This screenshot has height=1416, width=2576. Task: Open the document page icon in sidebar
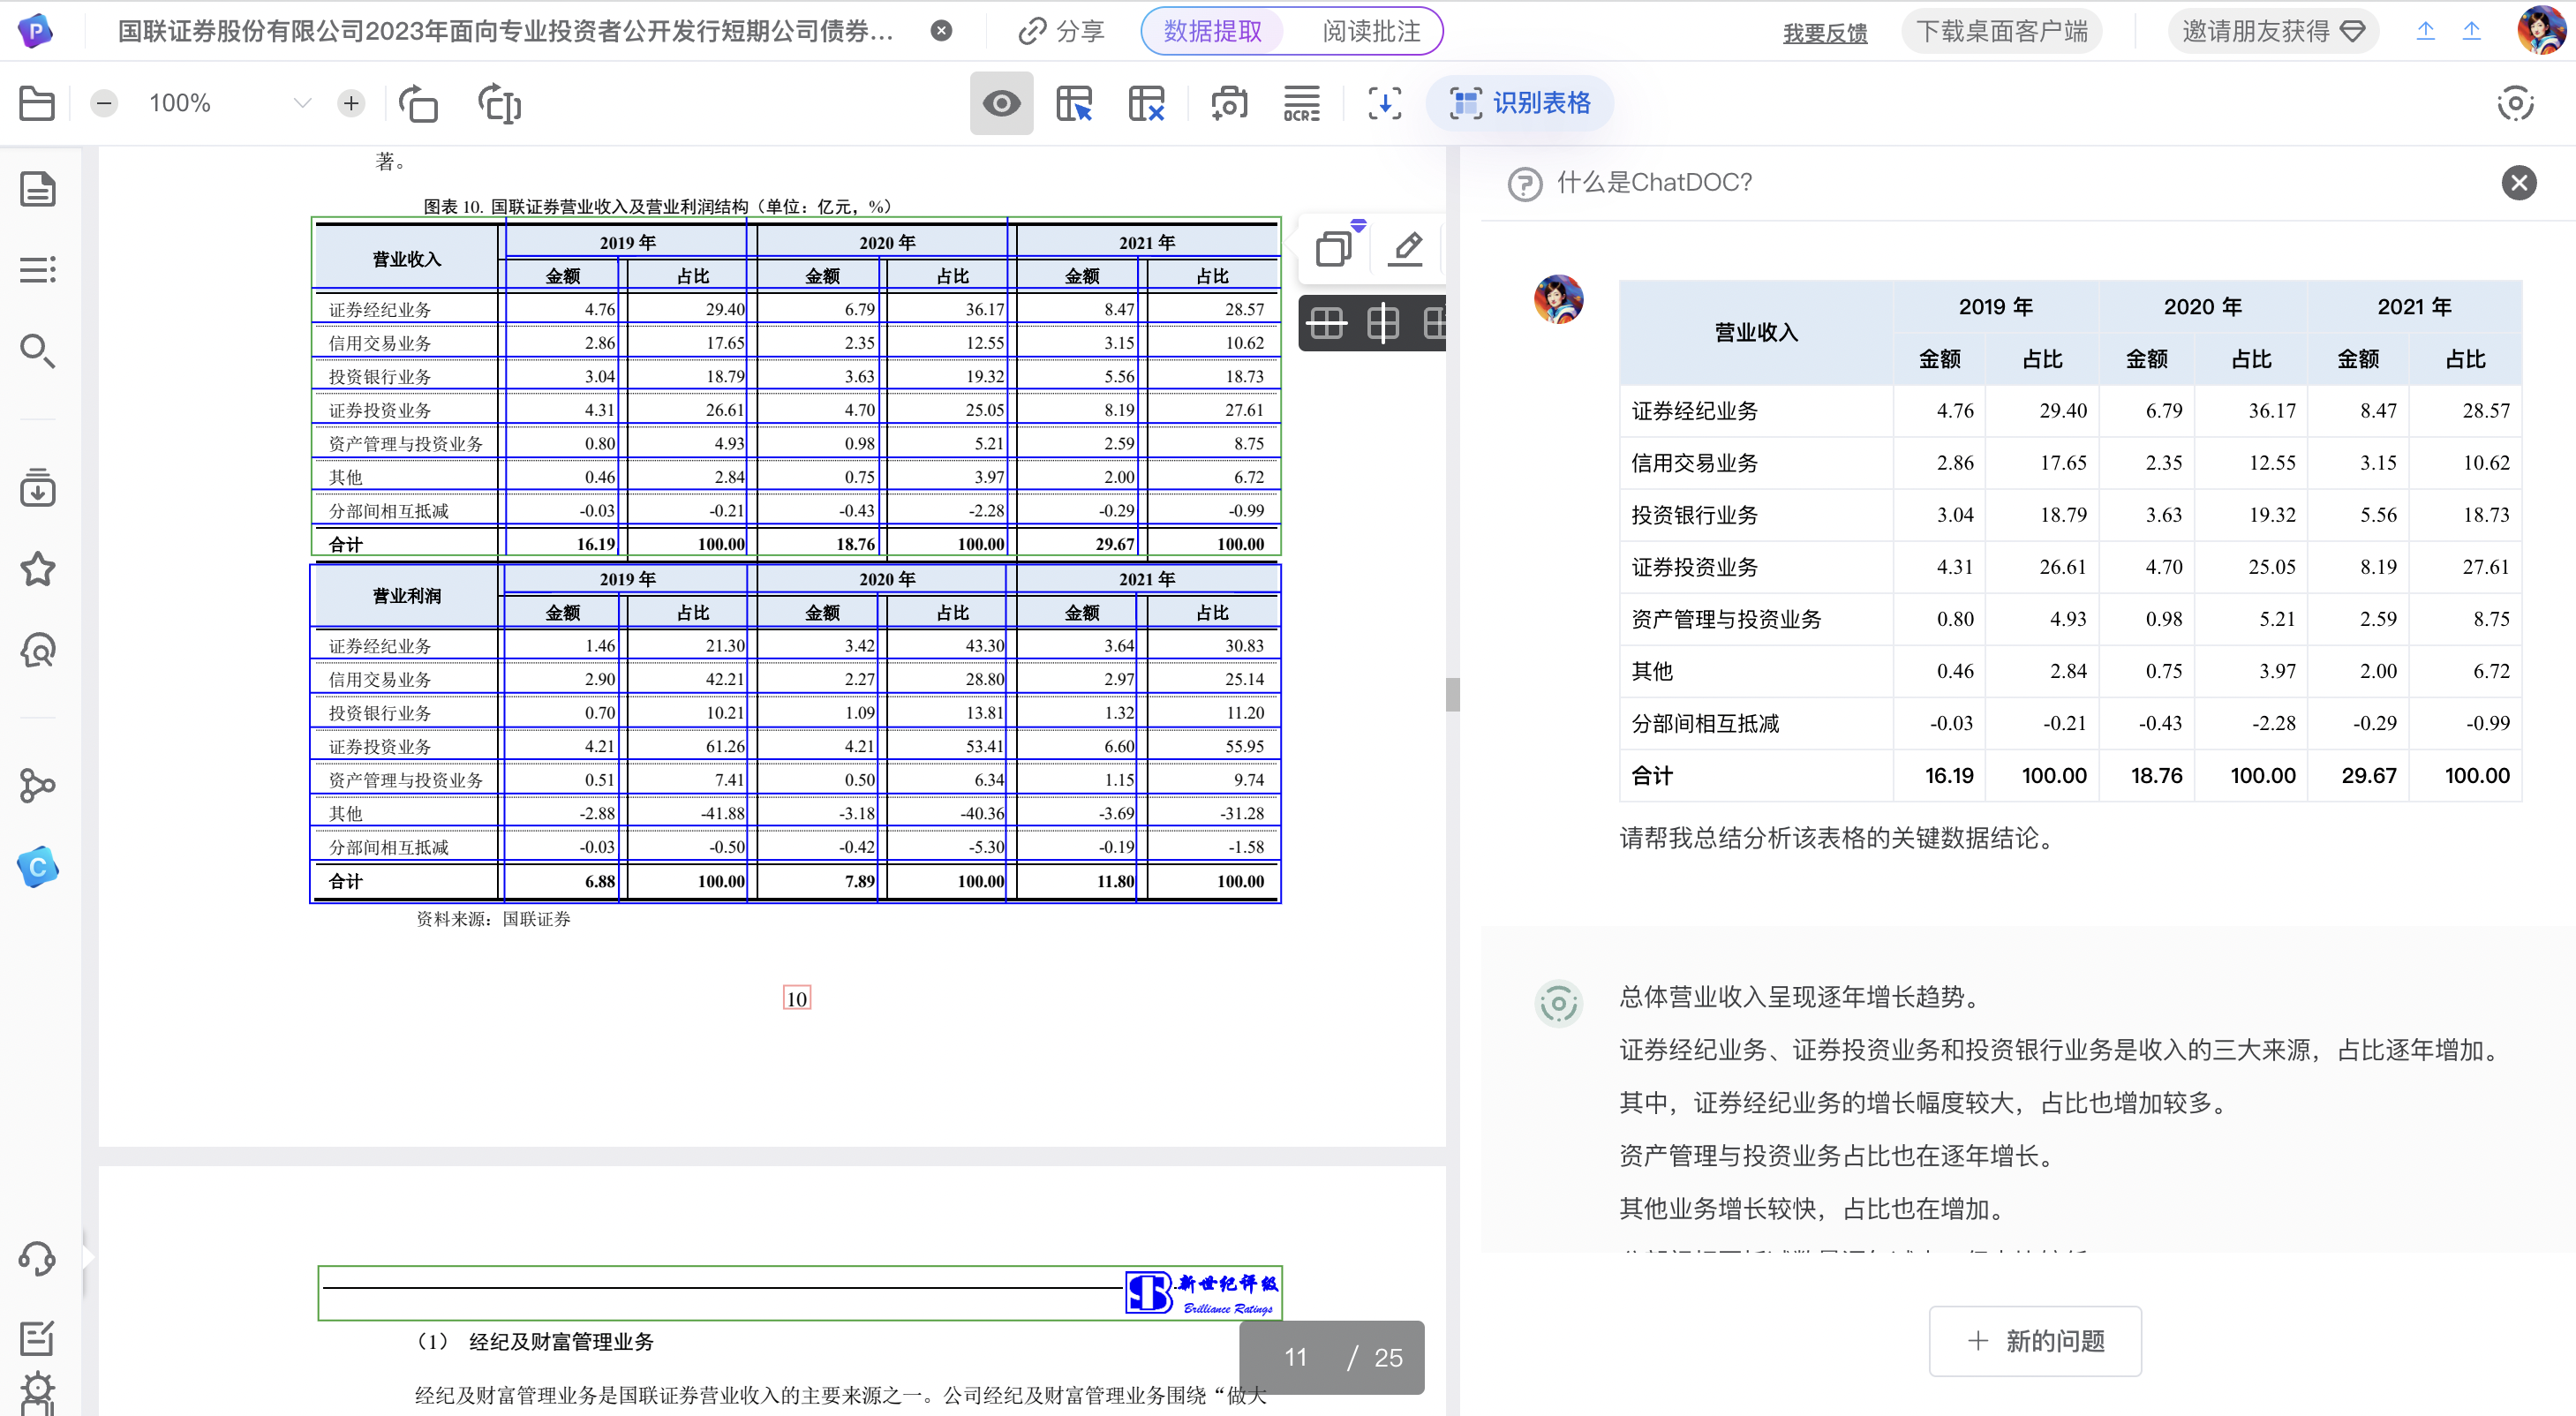[x=38, y=189]
